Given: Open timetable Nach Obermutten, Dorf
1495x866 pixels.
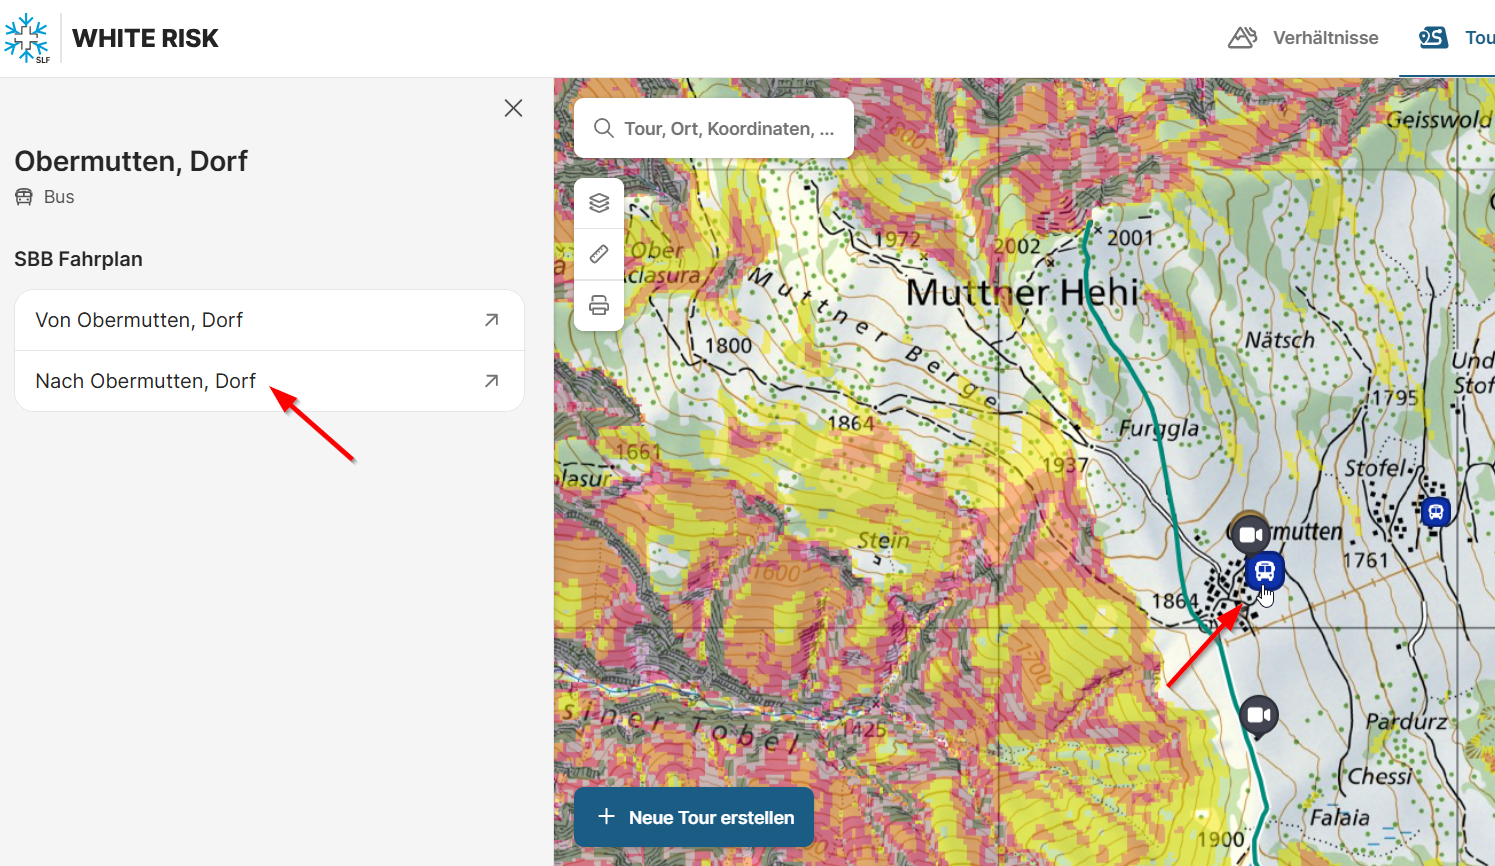Looking at the screenshot, I should click(146, 381).
